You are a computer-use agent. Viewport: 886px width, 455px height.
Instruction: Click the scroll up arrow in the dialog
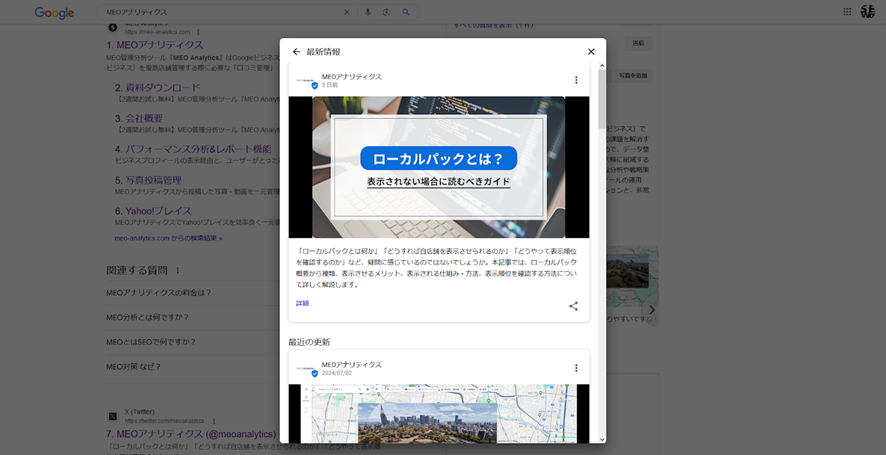(x=602, y=66)
